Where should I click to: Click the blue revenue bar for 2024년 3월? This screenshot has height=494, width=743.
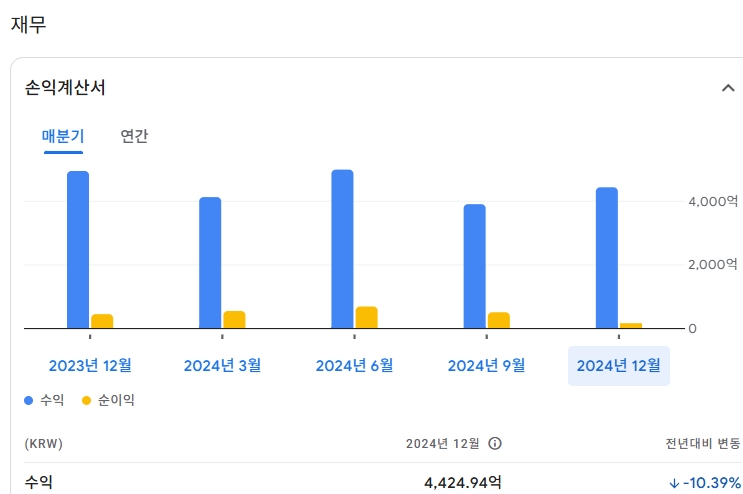click(x=210, y=262)
